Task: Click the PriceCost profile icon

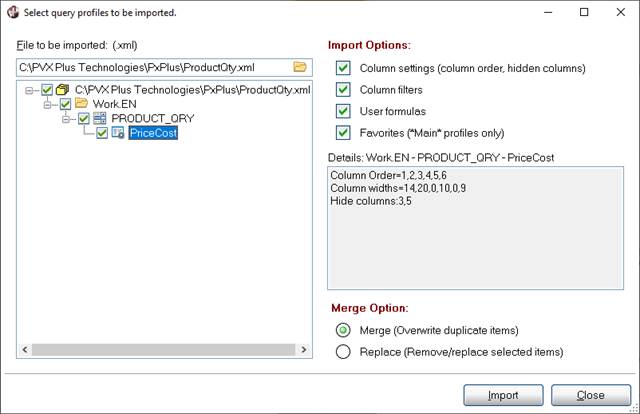Action: pos(118,133)
